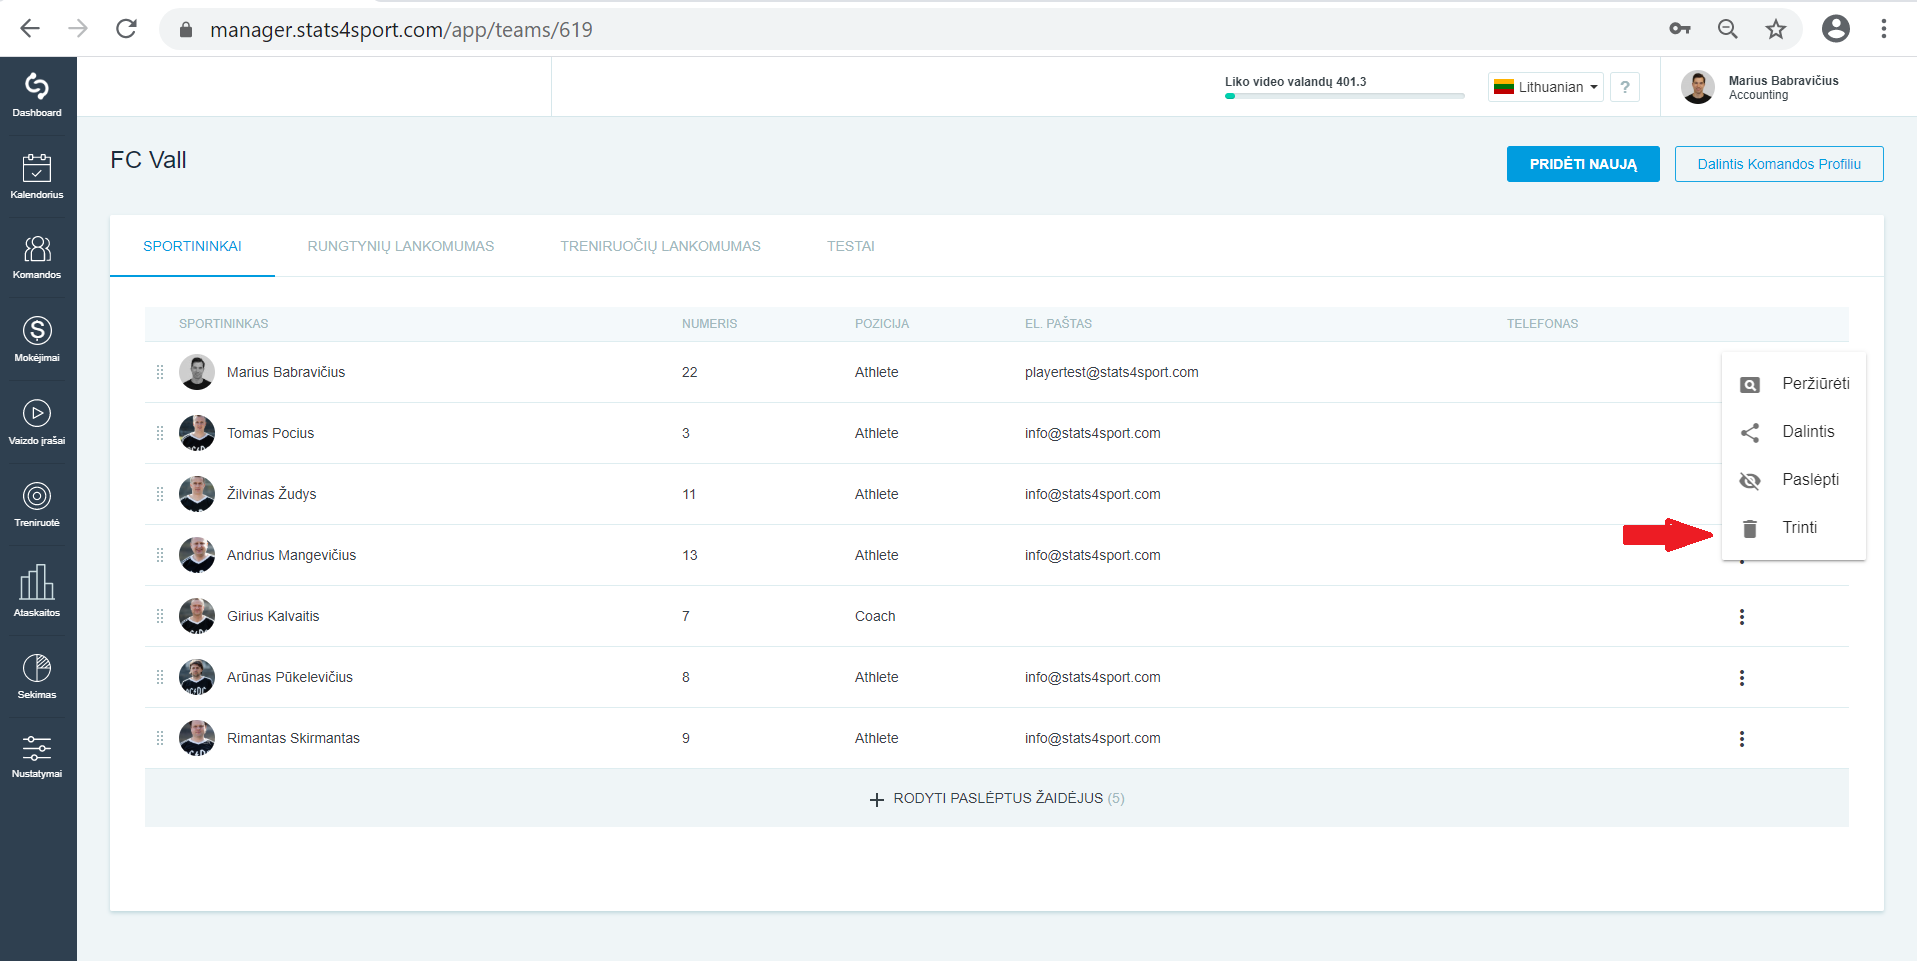
Task: Open Chrome's three-dot menu
Action: pyautogui.click(x=1884, y=29)
